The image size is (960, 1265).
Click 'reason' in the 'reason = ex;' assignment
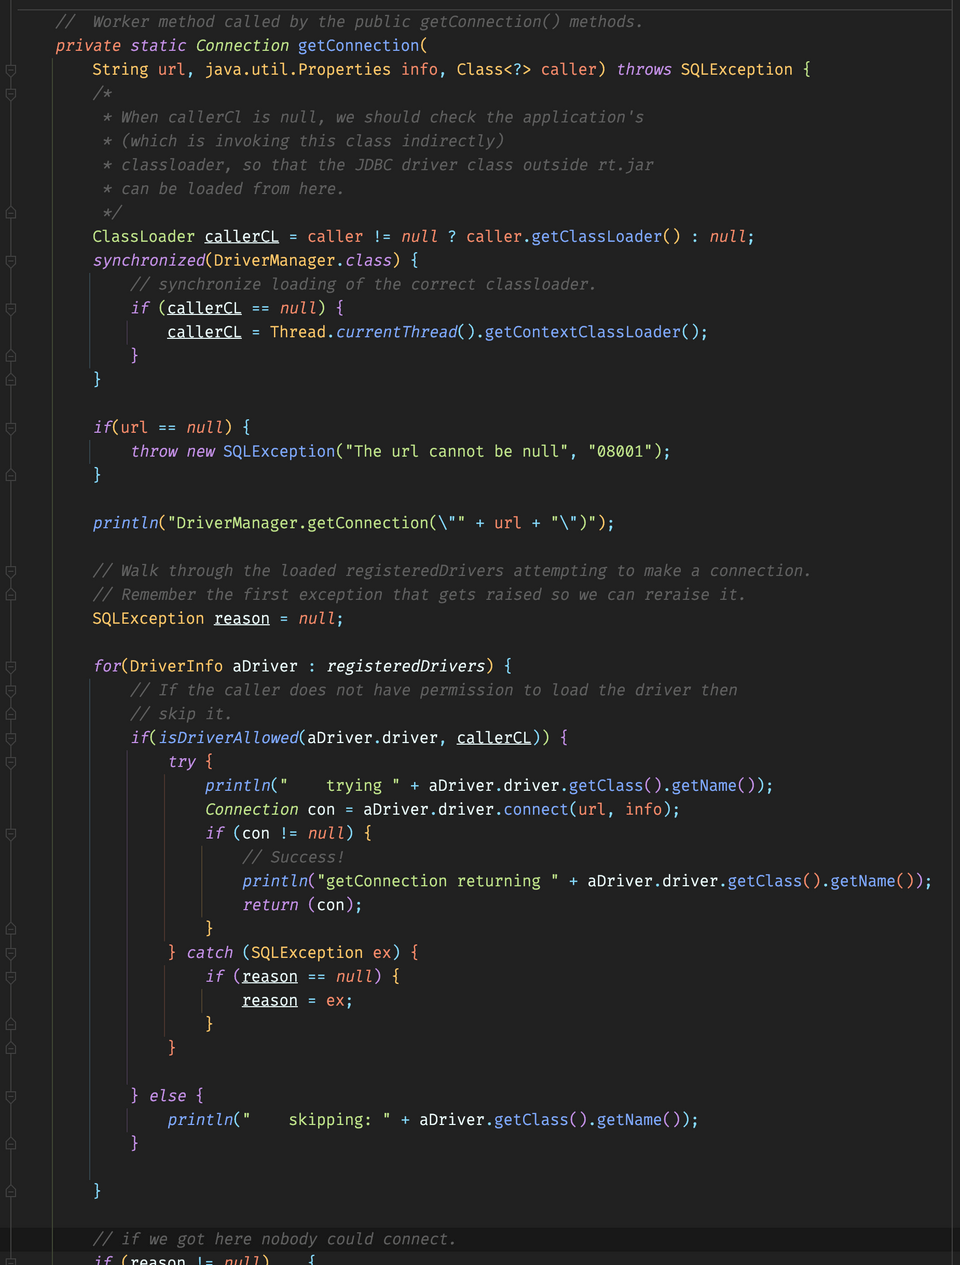(270, 1001)
